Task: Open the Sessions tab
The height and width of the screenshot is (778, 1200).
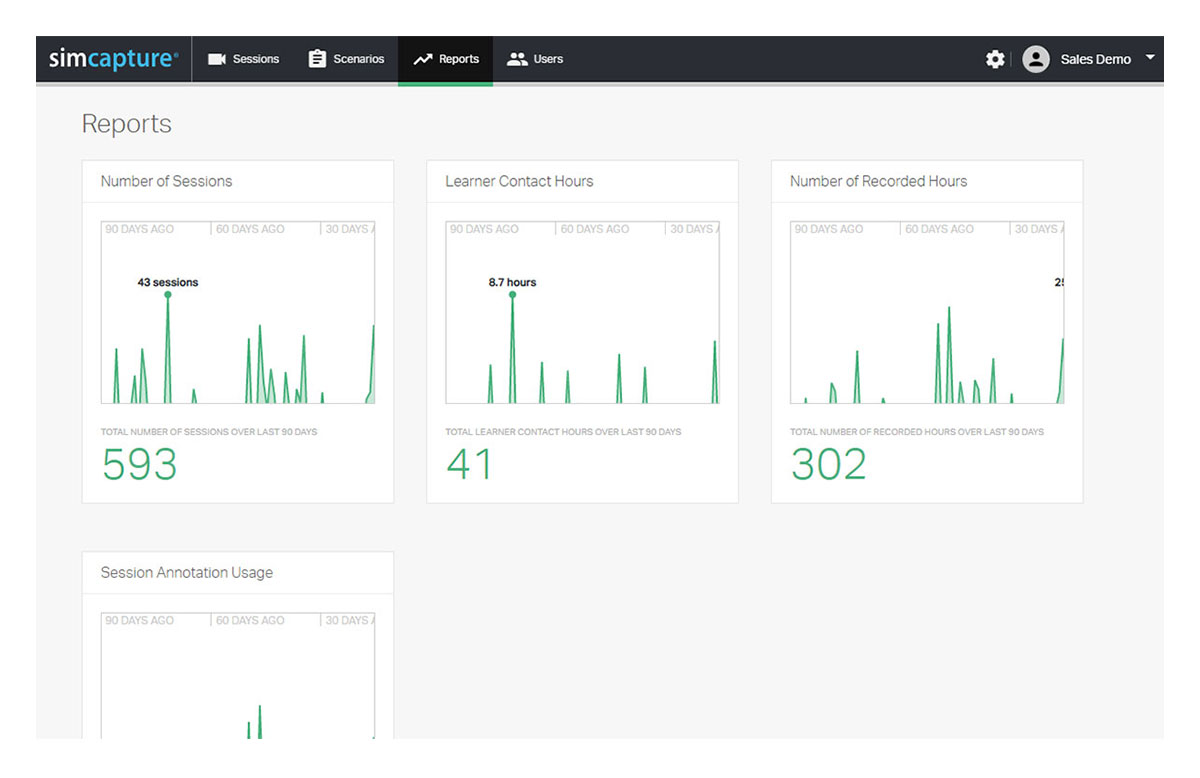Action: coord(256,59)
